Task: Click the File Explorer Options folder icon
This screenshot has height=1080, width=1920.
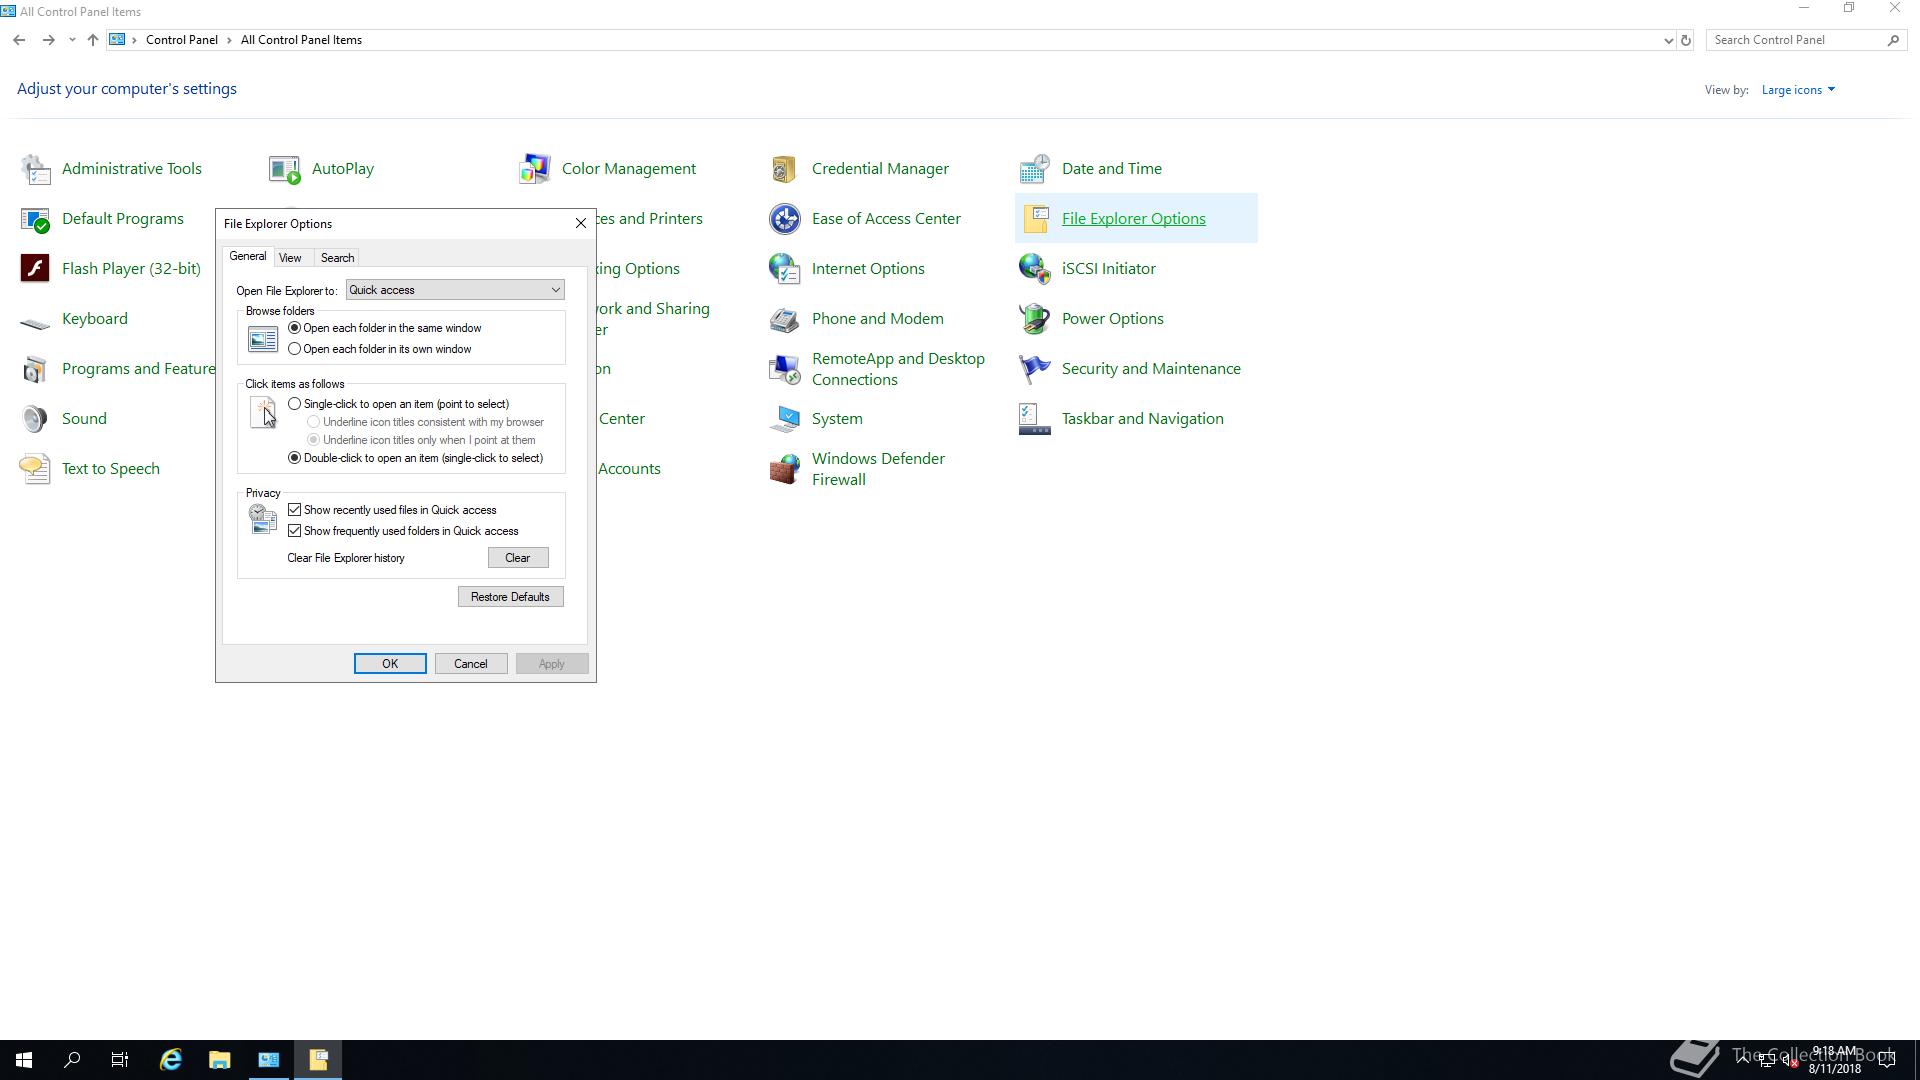Action: tap(1035, 219)
